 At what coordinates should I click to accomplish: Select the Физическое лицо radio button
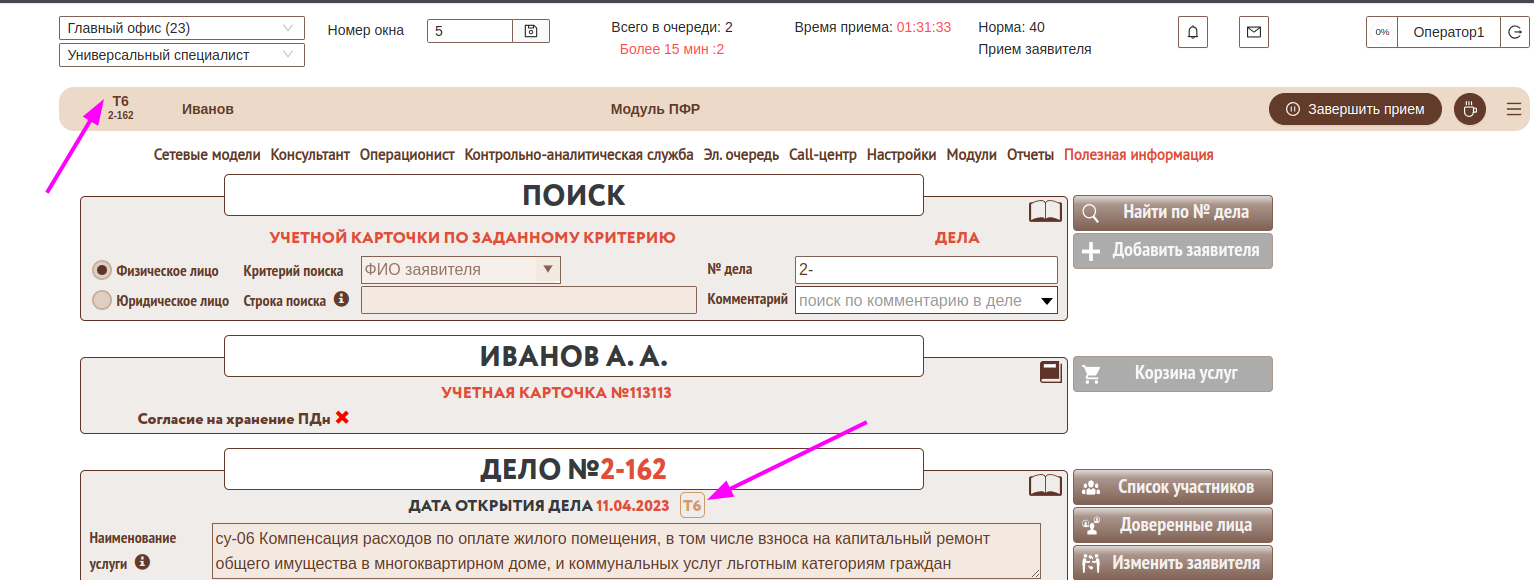coord(101,270)
